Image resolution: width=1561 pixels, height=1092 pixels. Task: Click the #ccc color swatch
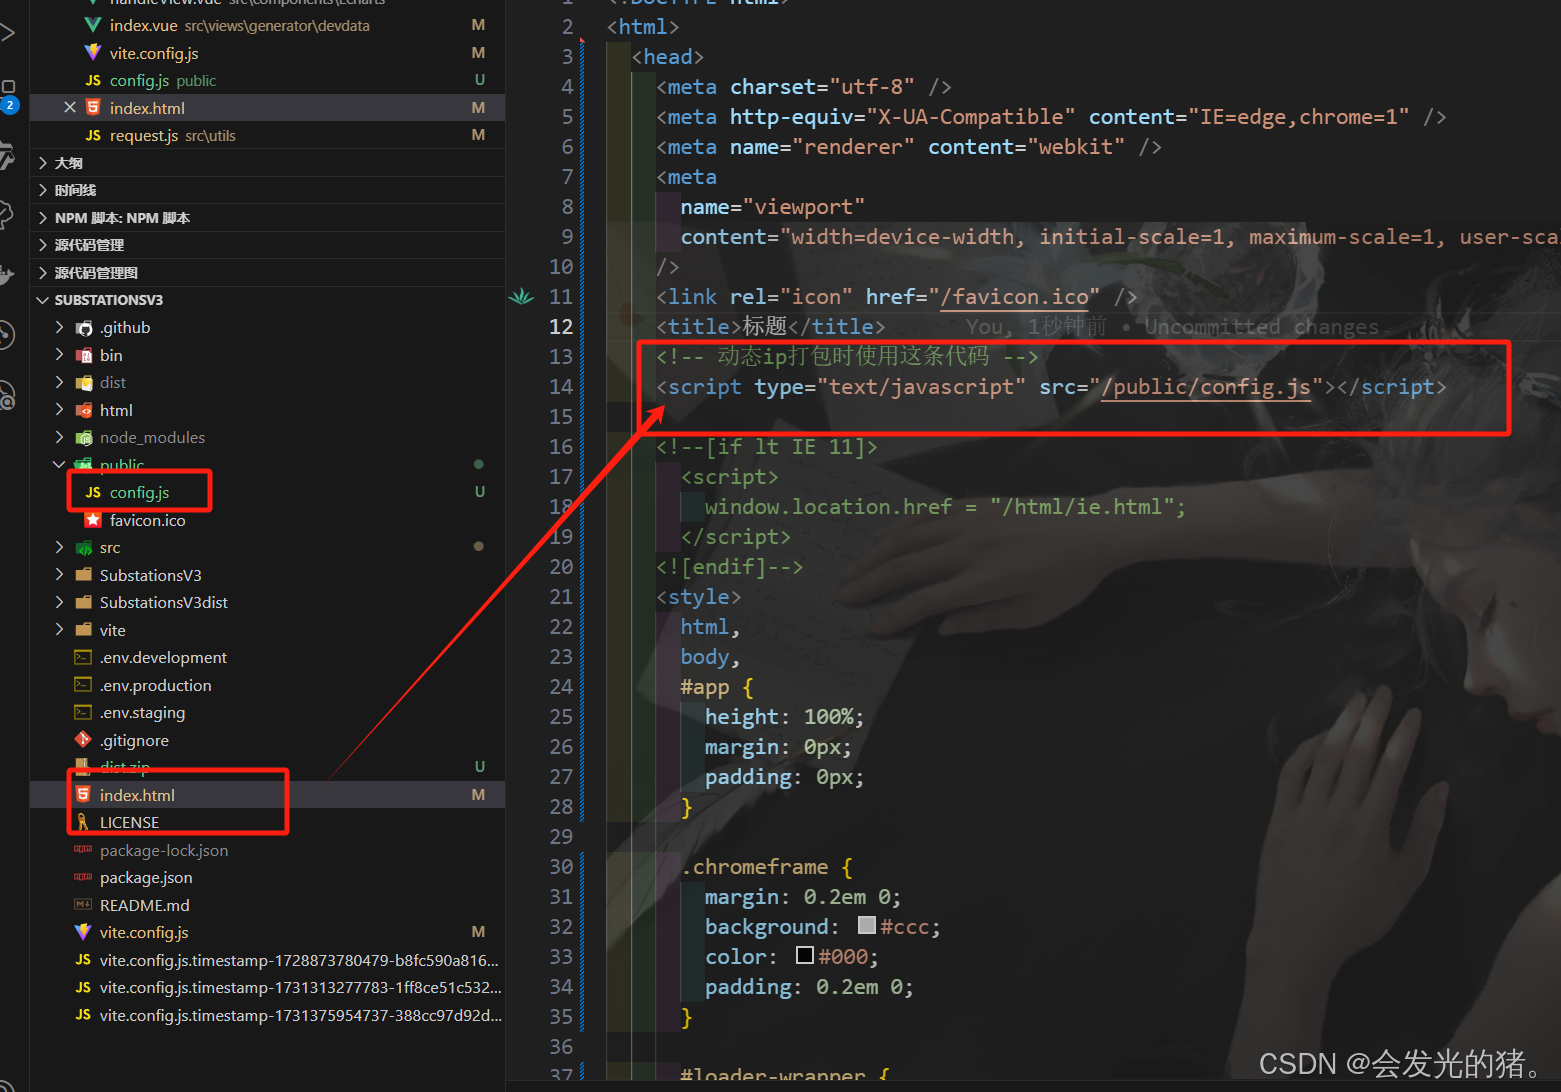867,926
